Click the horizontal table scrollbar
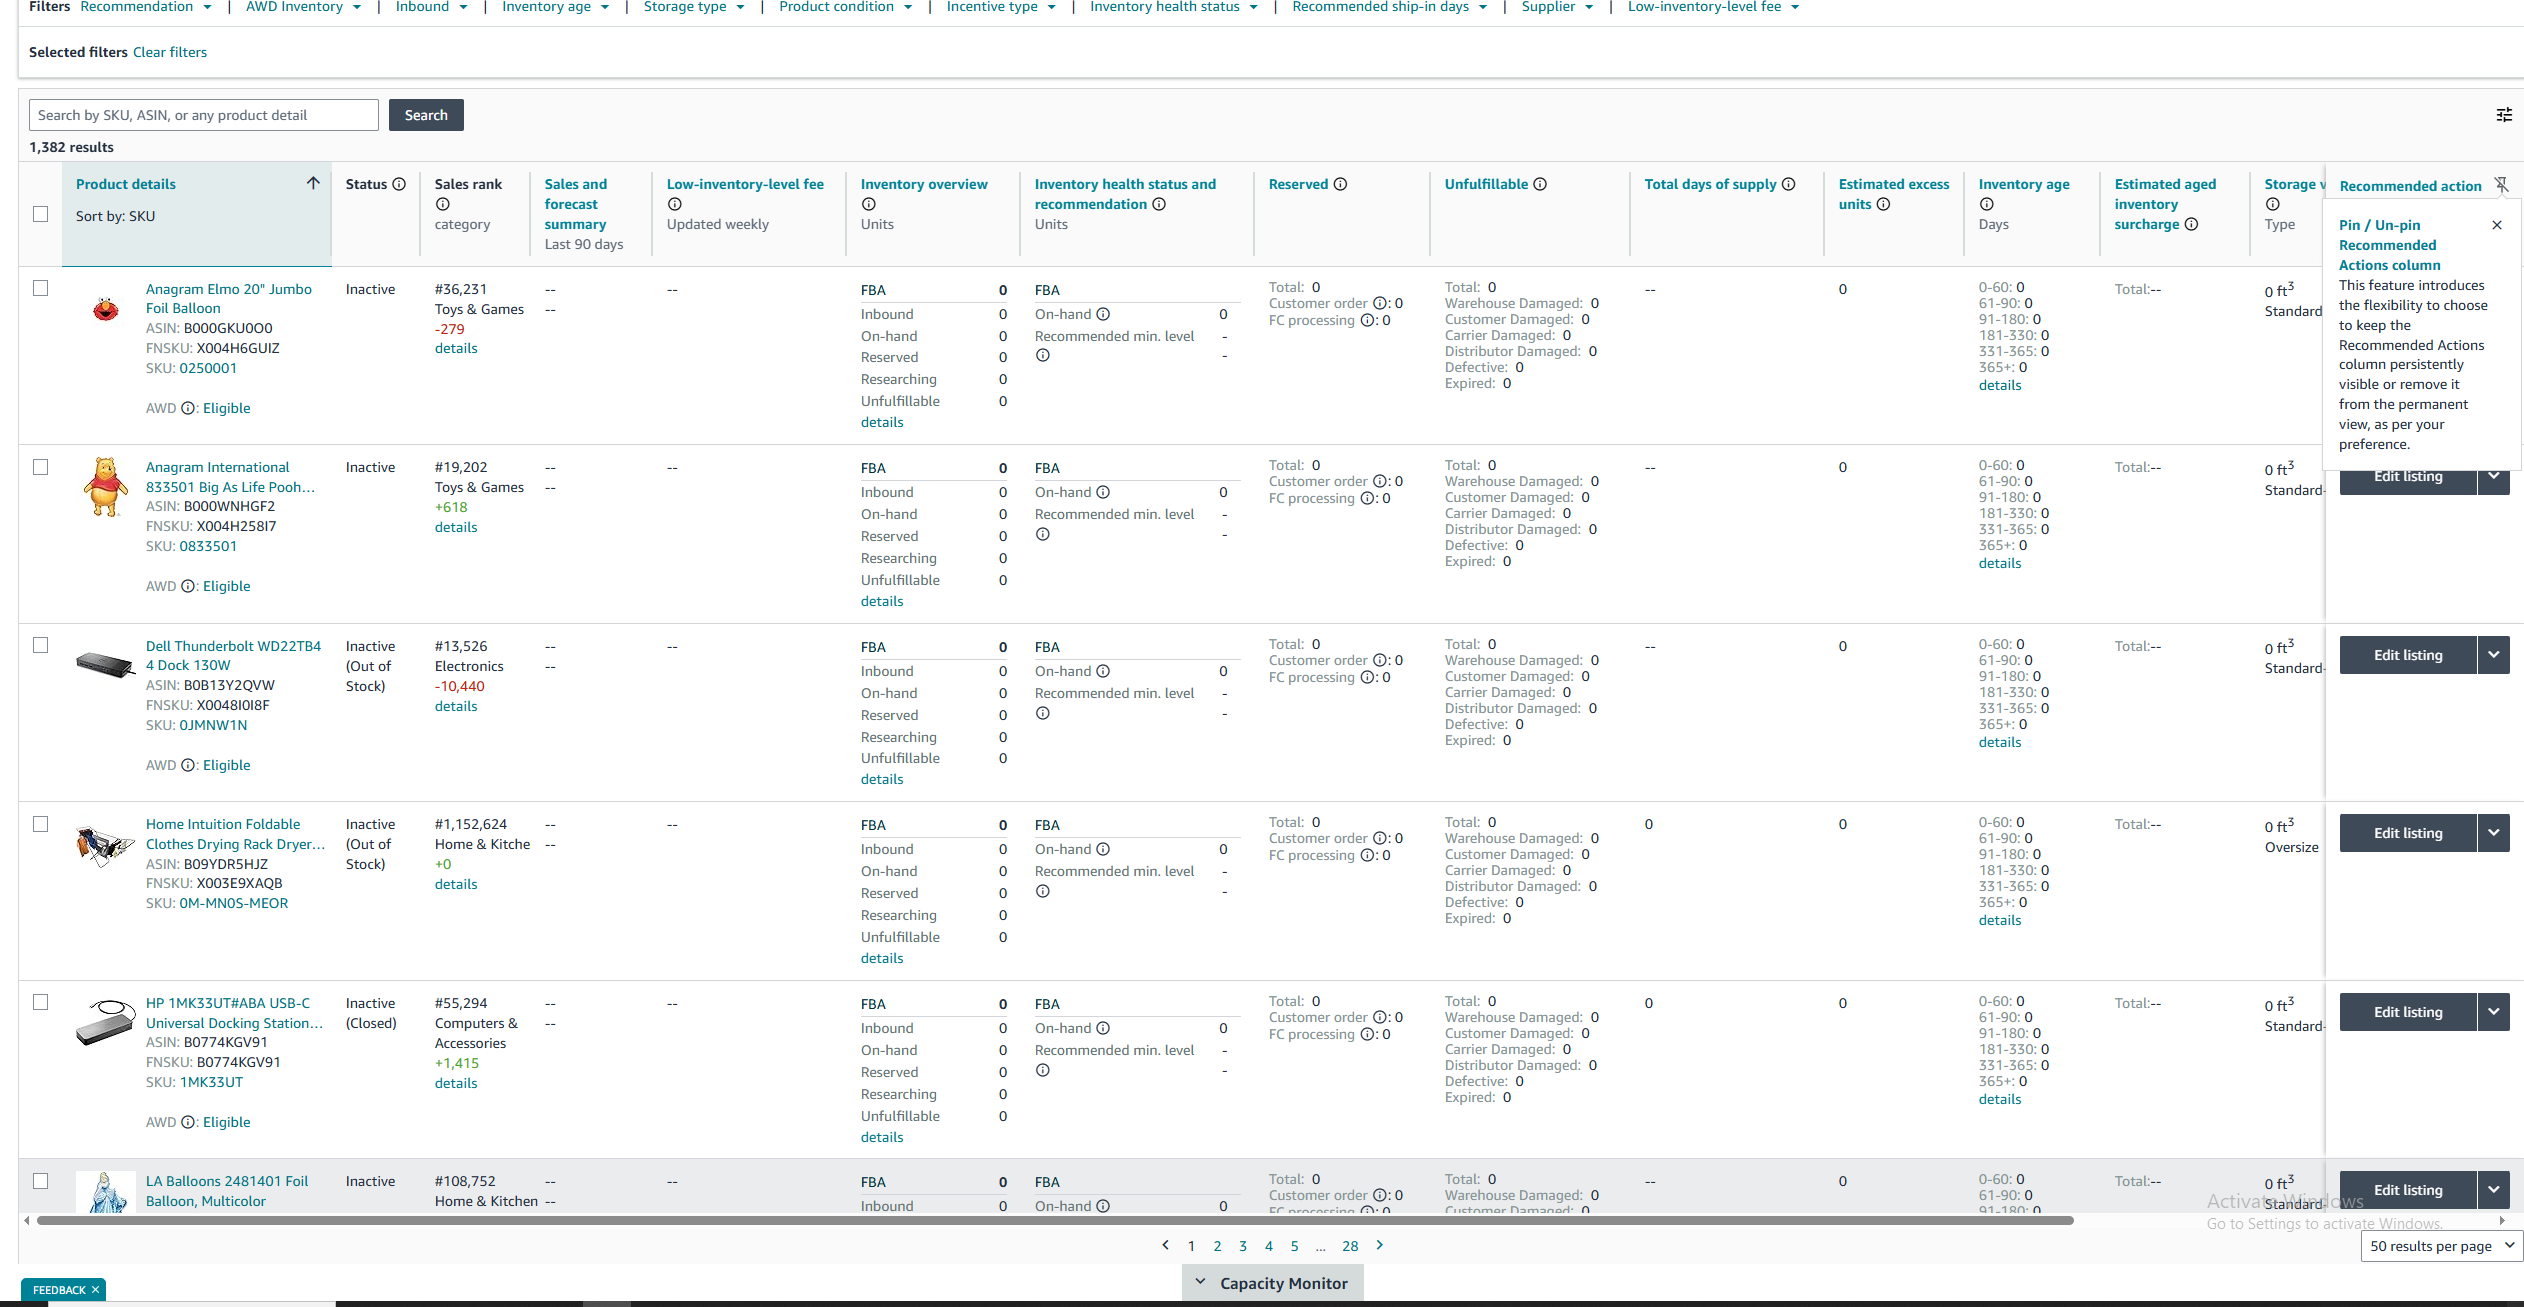The height and width of the screenshot is (1307, 2524). point(1055,1220)
